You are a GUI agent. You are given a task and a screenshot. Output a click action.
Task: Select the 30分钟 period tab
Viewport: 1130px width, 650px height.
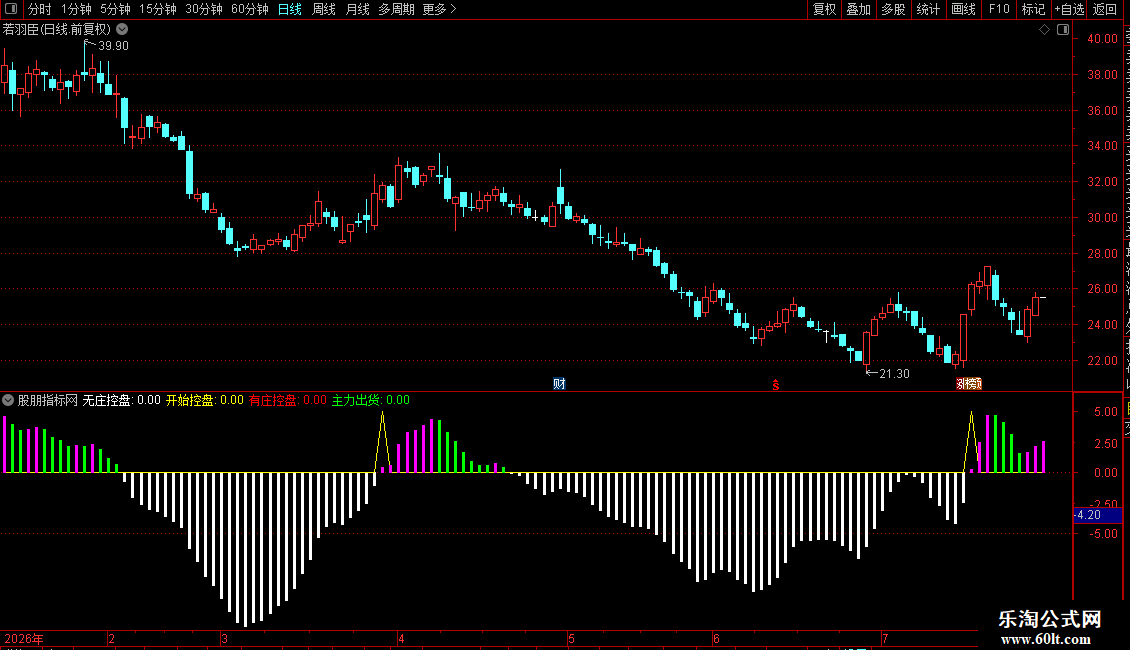pos(203,9)
